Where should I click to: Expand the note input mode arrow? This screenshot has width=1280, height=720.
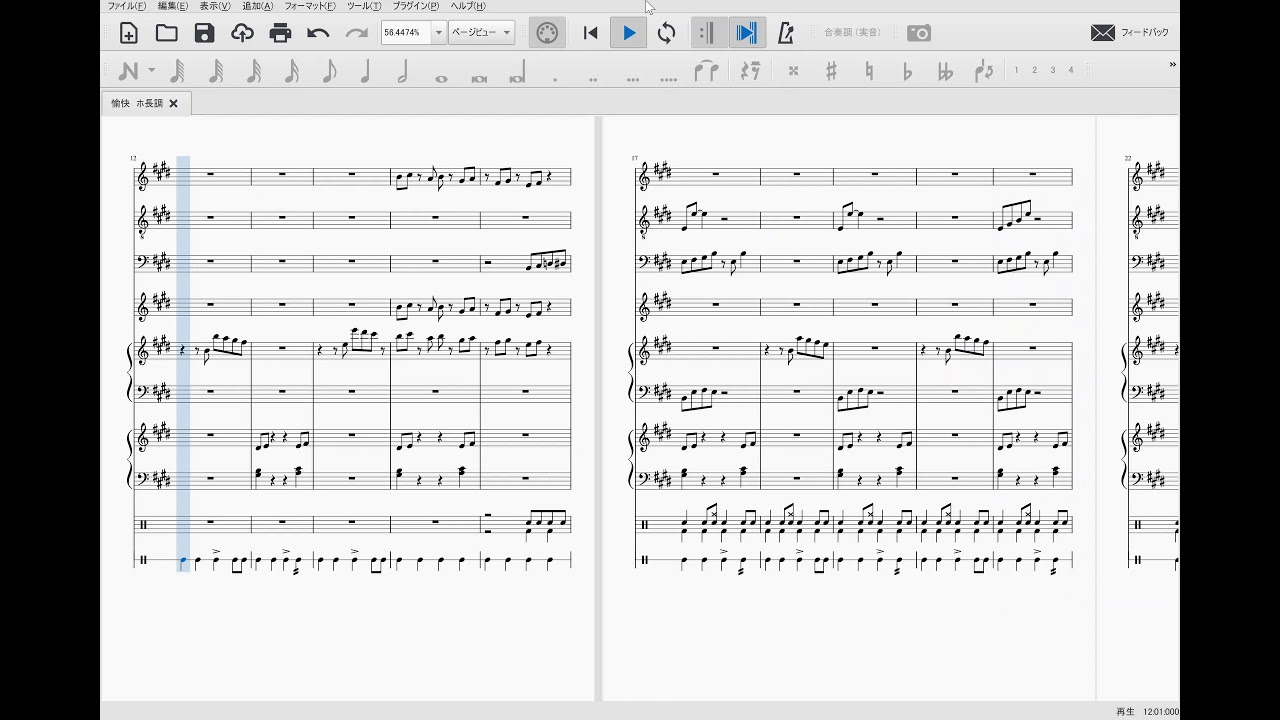(x=152, y=71)
